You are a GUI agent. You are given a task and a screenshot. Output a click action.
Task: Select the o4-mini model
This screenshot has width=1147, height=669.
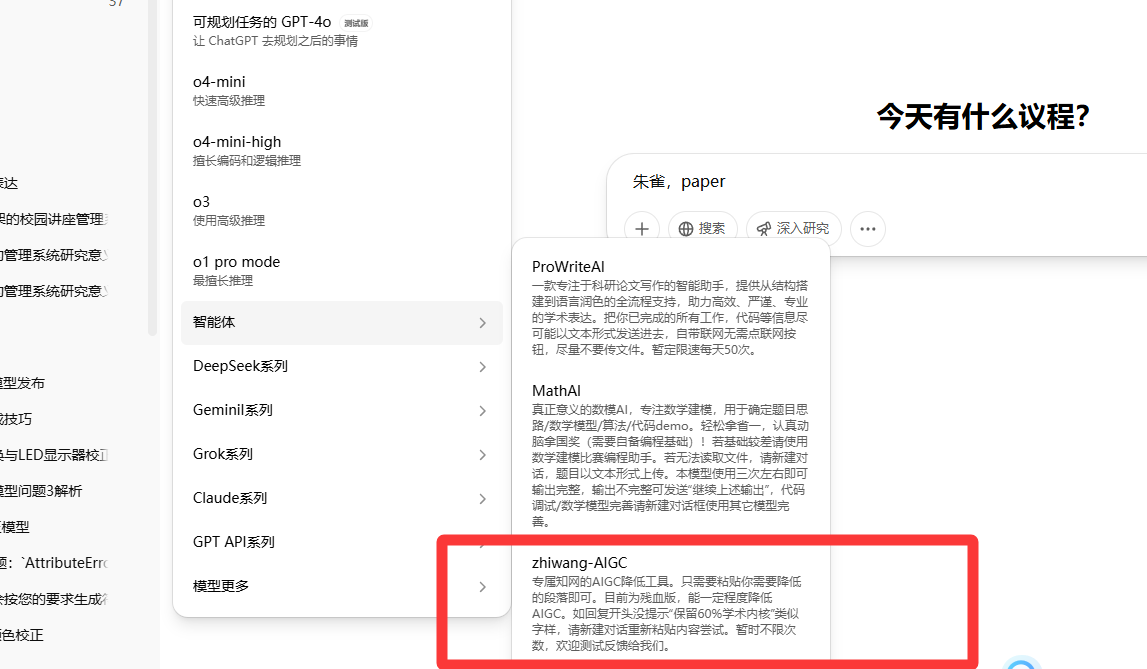(x=342, y=91)
